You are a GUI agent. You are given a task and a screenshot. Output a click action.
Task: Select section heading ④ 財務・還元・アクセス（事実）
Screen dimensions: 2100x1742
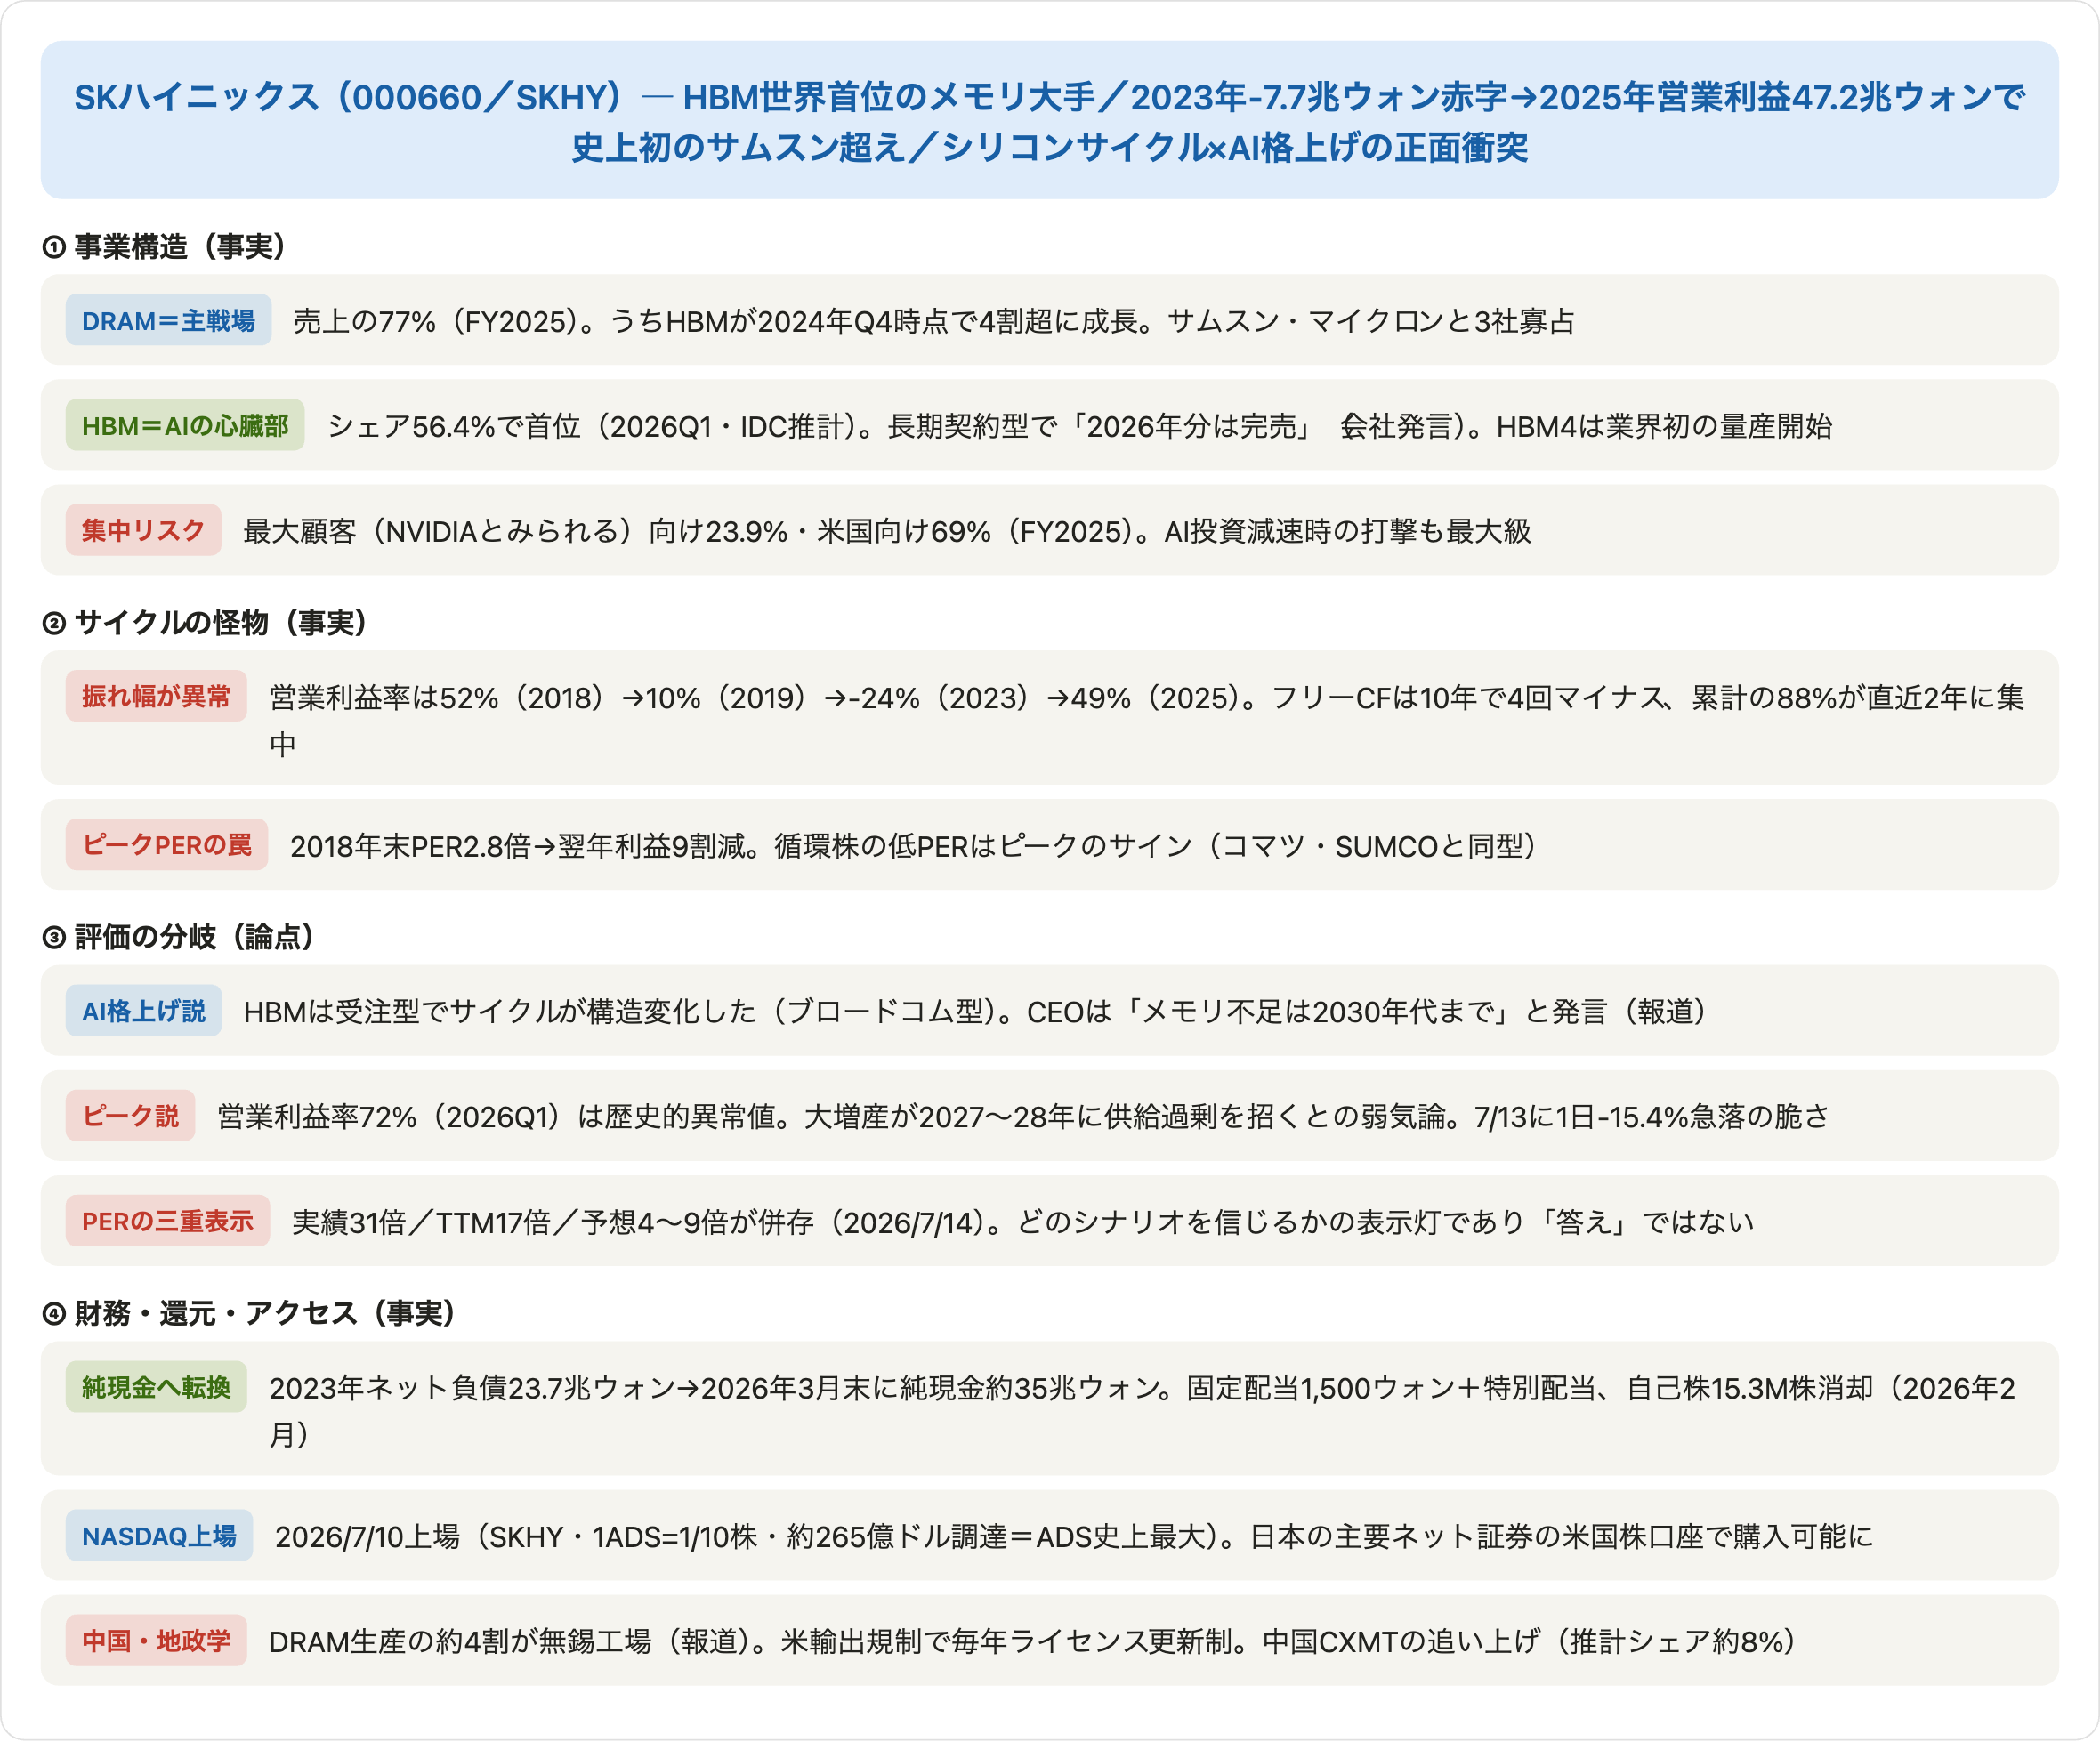[249, 1312]
